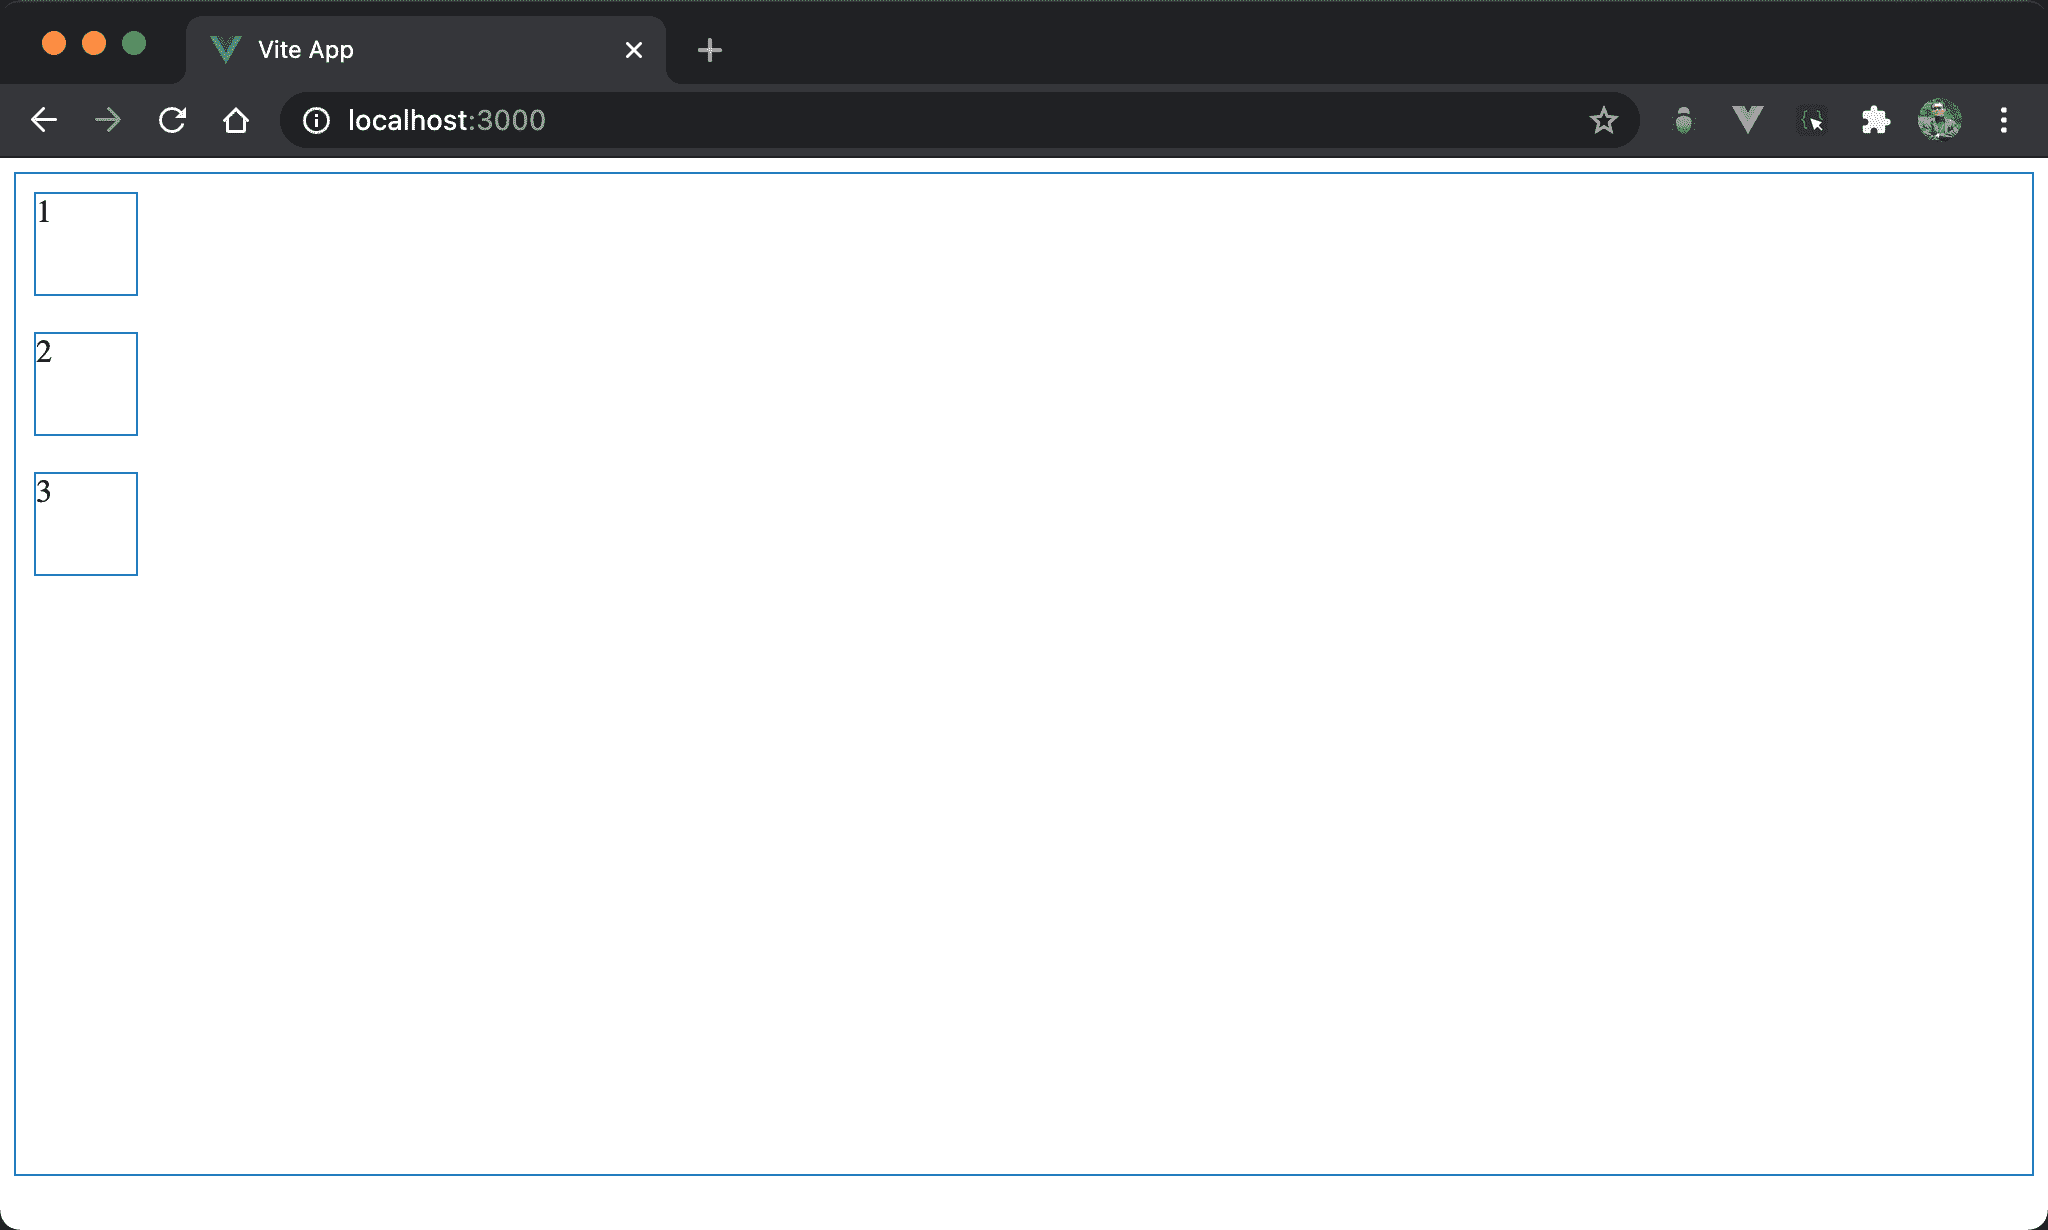Focus the localhost:3000 address bar

click(x=900, y=121)
